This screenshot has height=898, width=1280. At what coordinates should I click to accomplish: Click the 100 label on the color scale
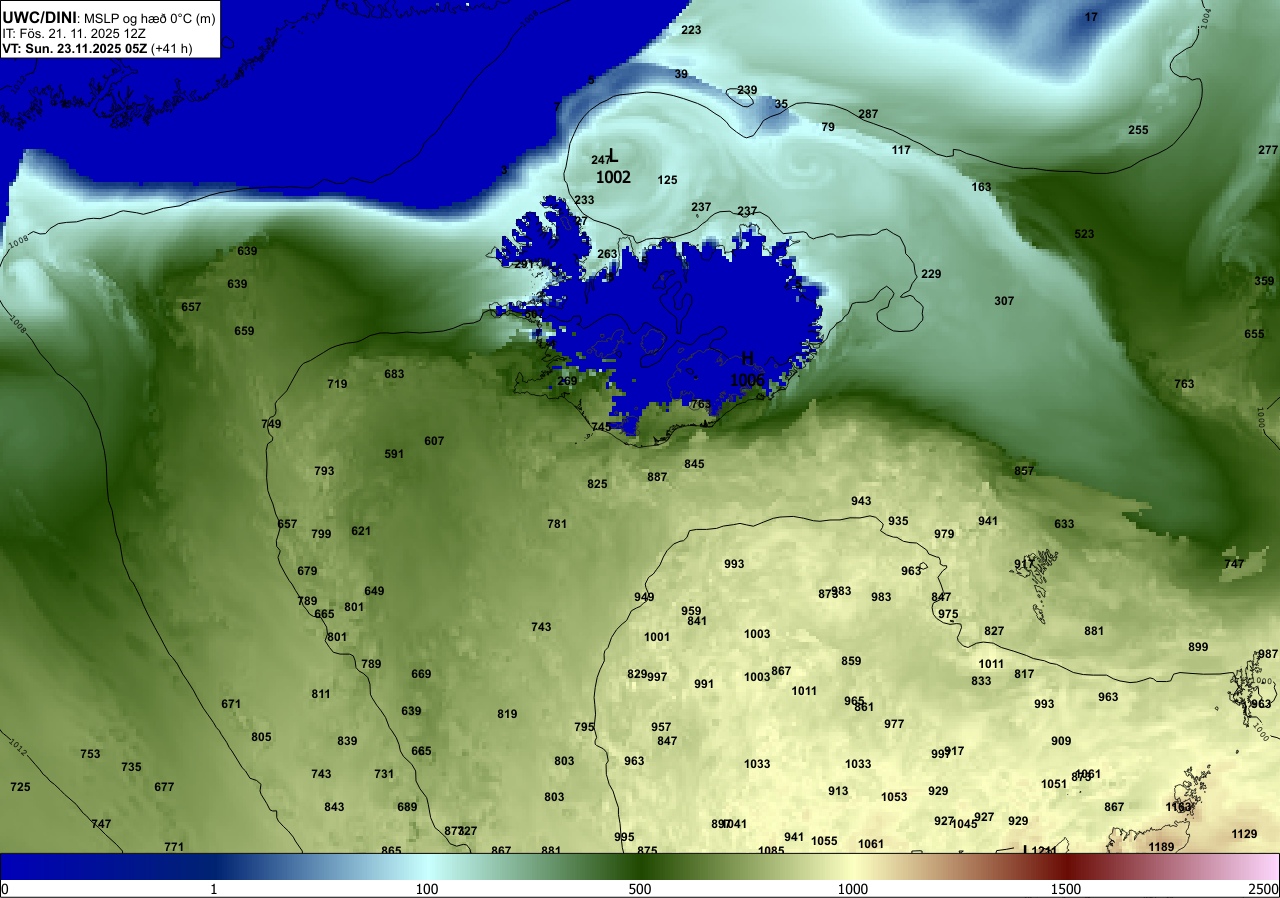pos(427,888)
